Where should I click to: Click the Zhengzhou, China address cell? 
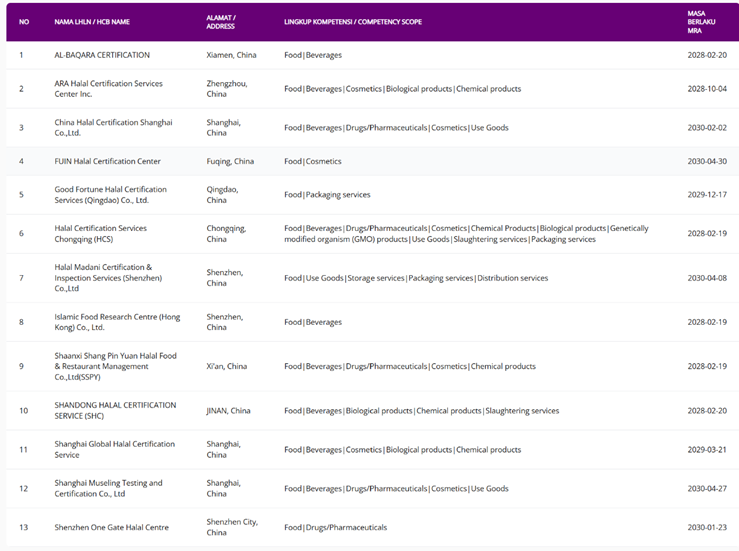click(227, 89)
